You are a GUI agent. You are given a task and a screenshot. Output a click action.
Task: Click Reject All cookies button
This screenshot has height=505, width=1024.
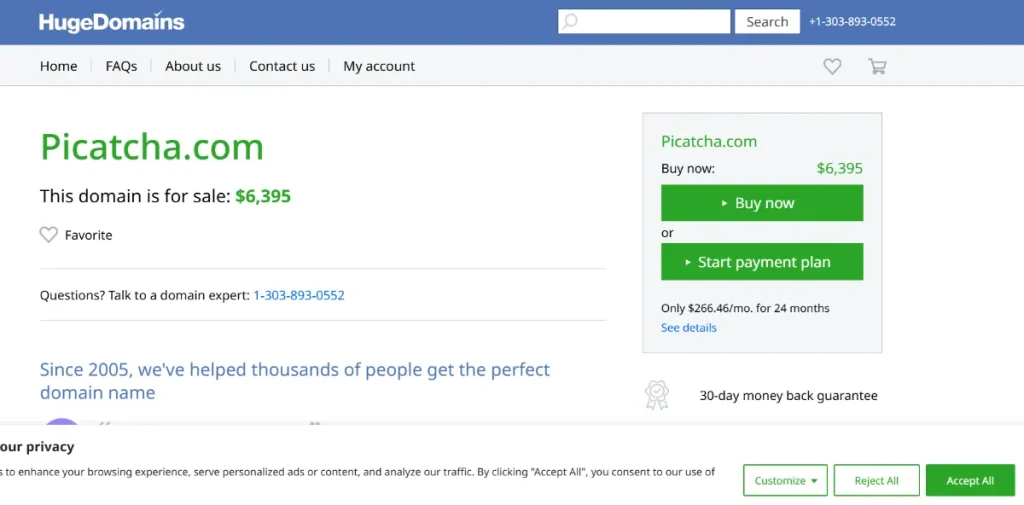point(876,481)
